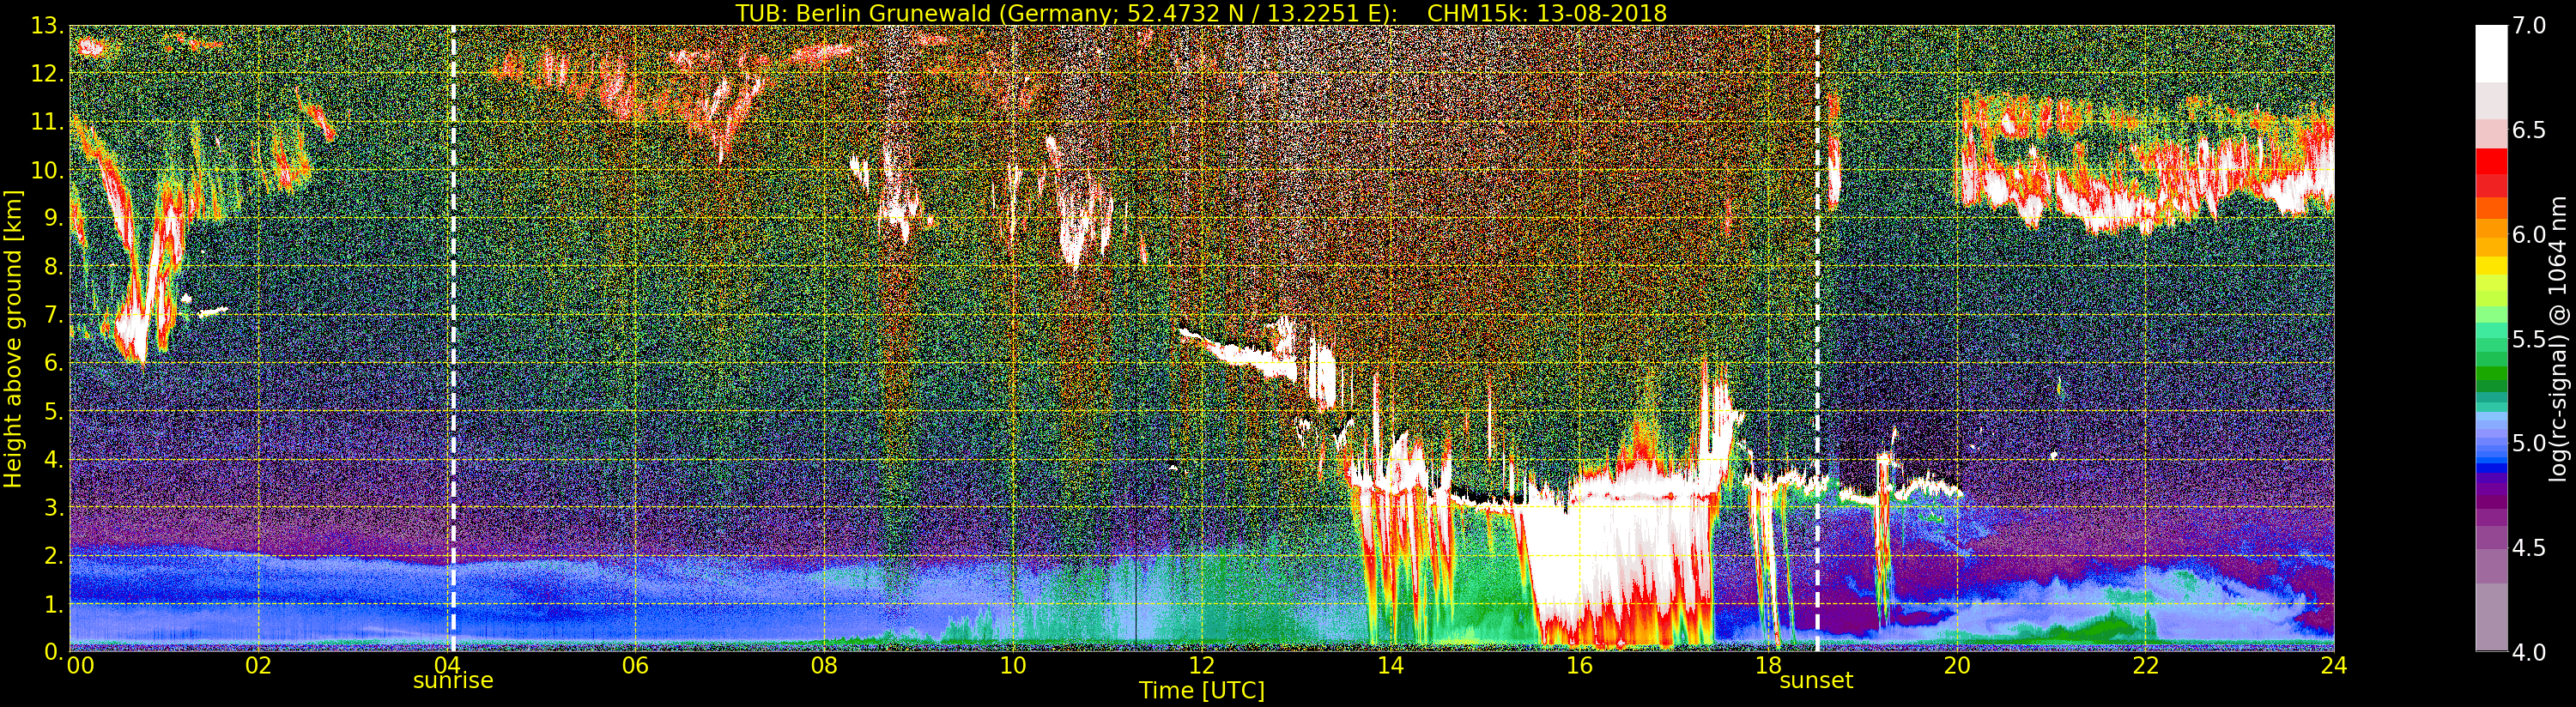Click the white dashed sunset line
Image resolution: width=2576 pixels, height=707 pixels.
click(1817, 338)
